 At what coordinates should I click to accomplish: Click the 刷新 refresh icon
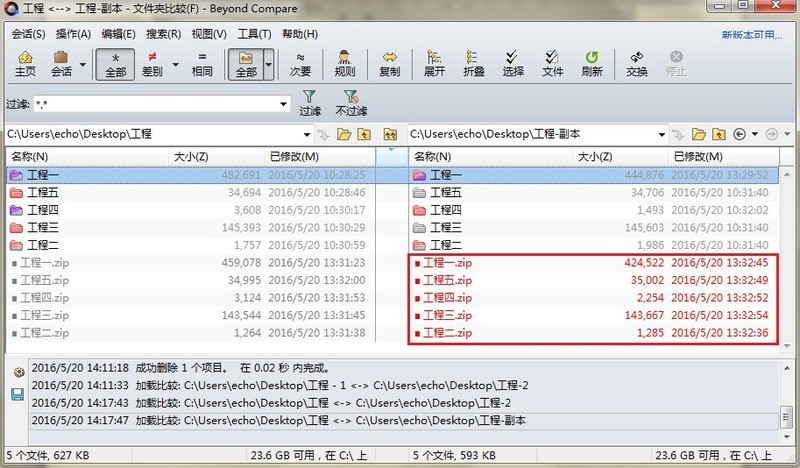[592, 64]
